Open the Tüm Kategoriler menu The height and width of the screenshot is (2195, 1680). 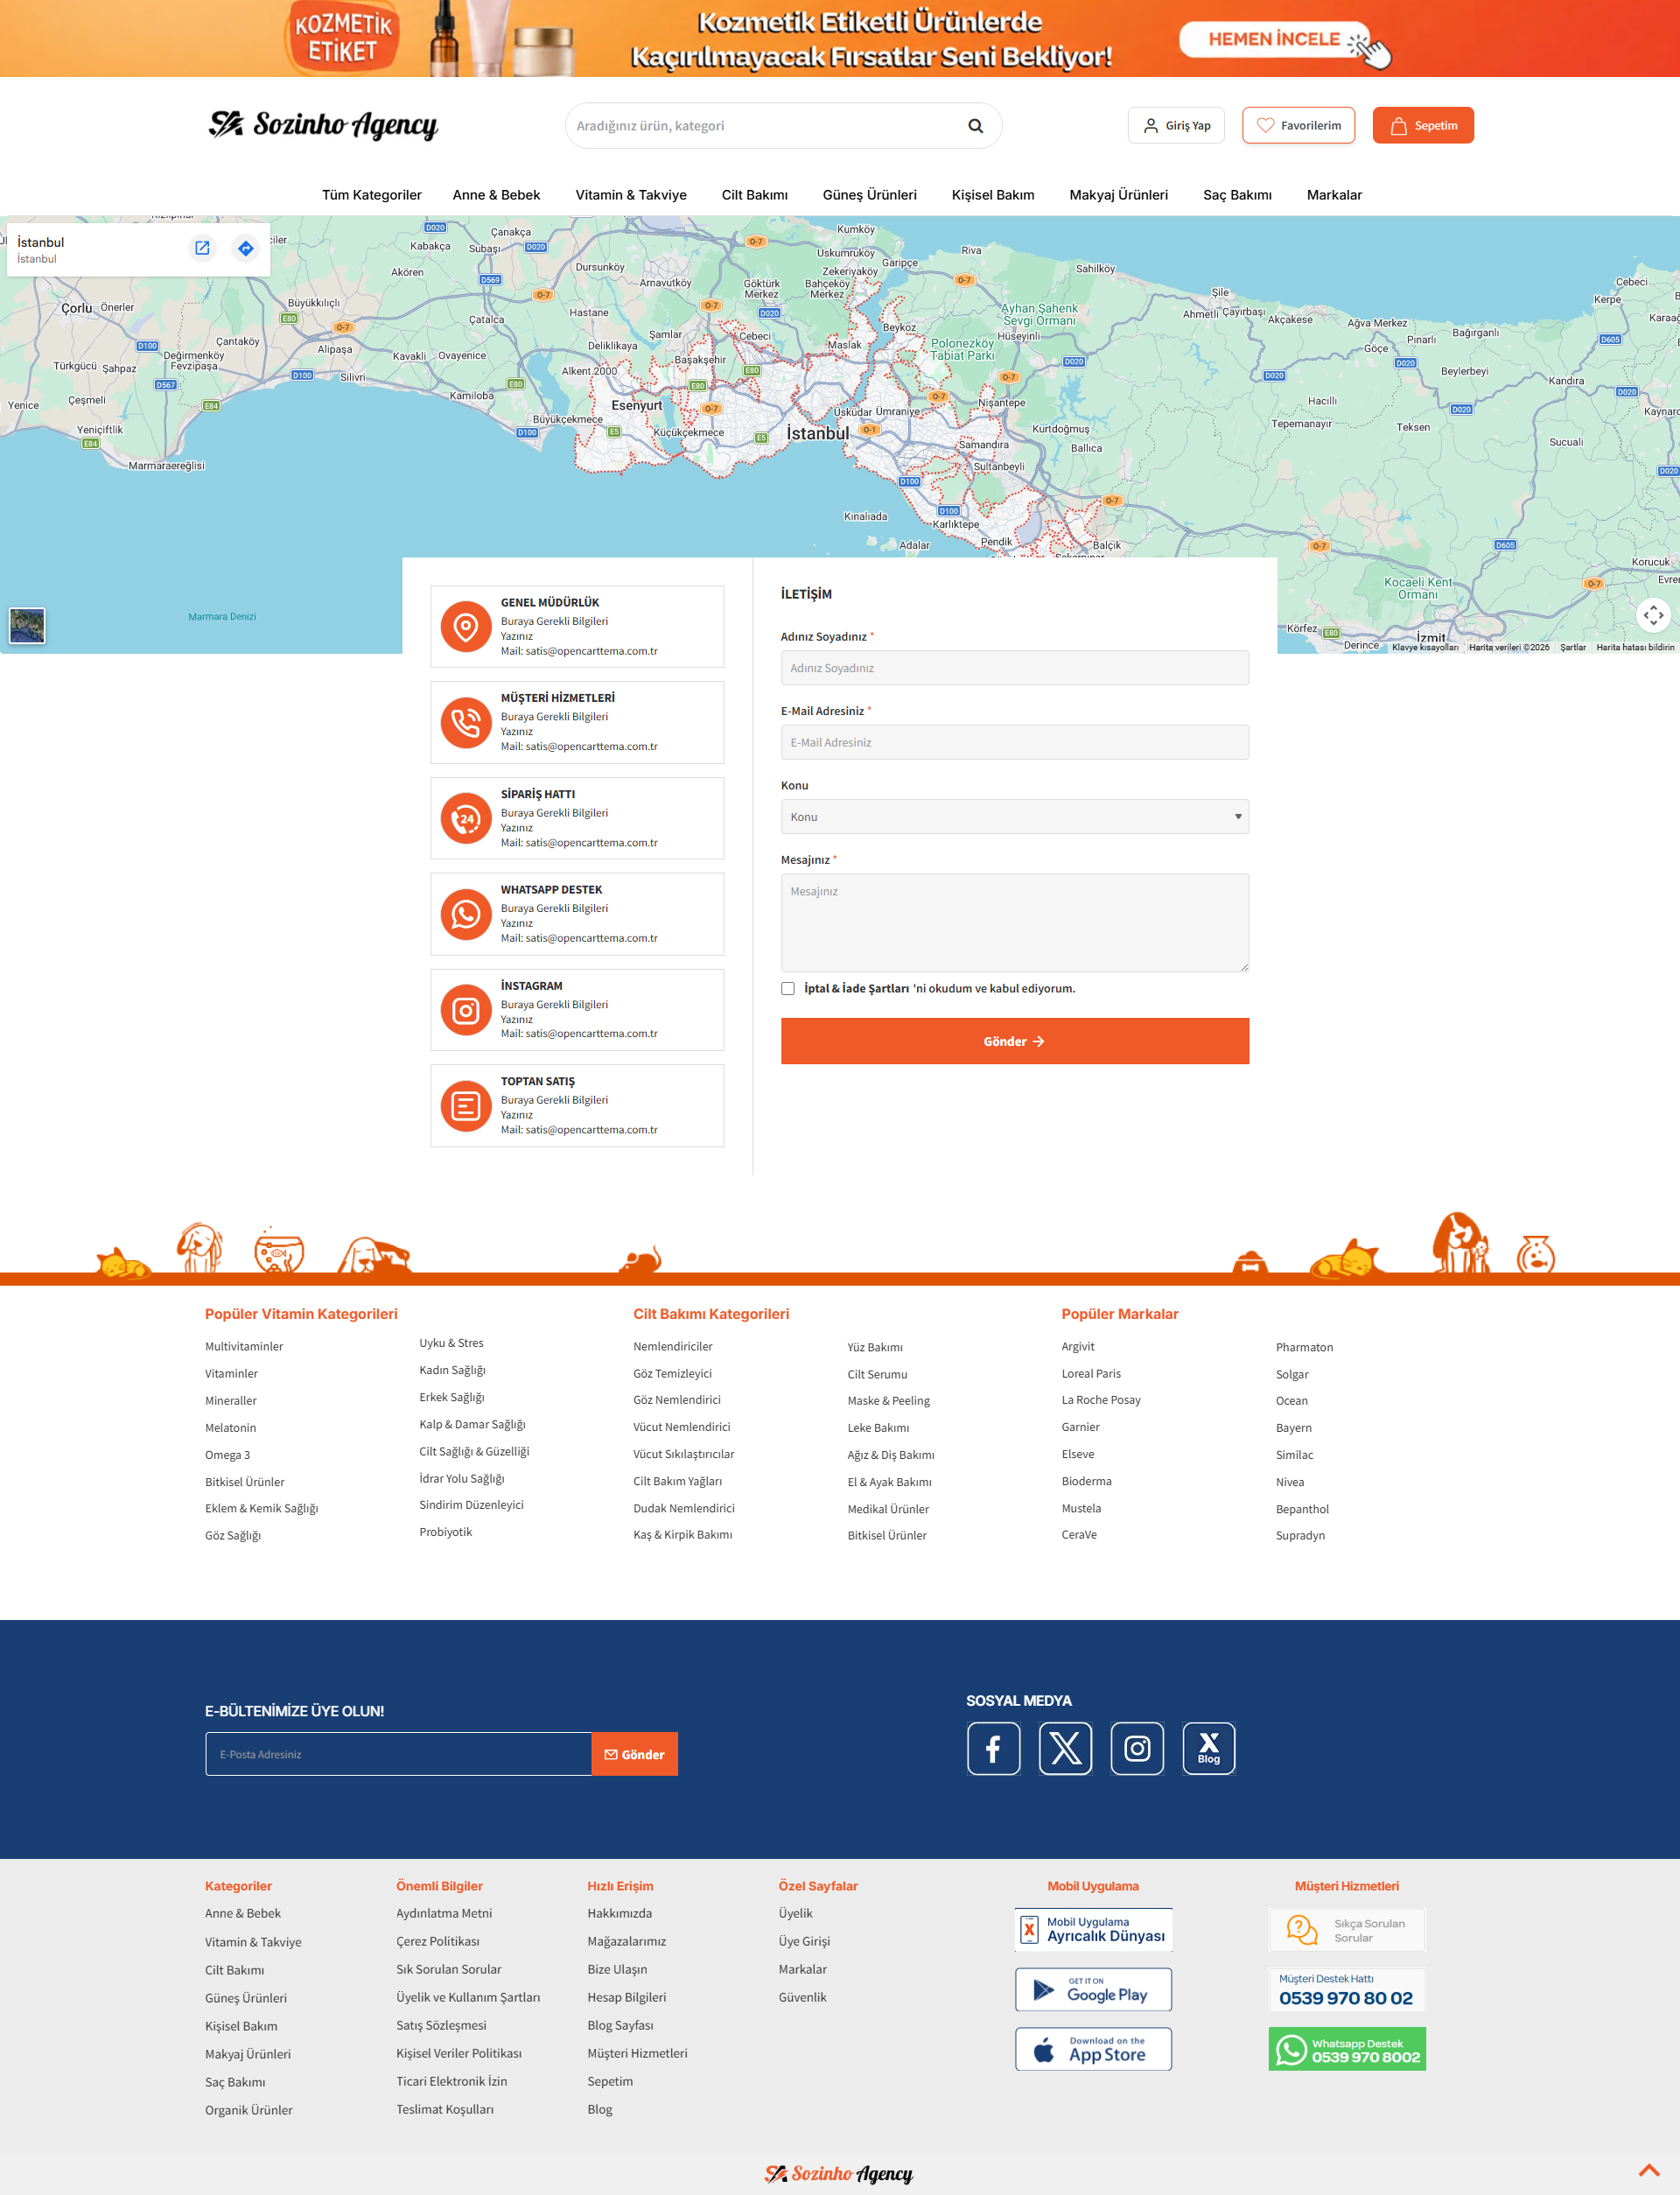pyautogui.click(x=372, y=195)
